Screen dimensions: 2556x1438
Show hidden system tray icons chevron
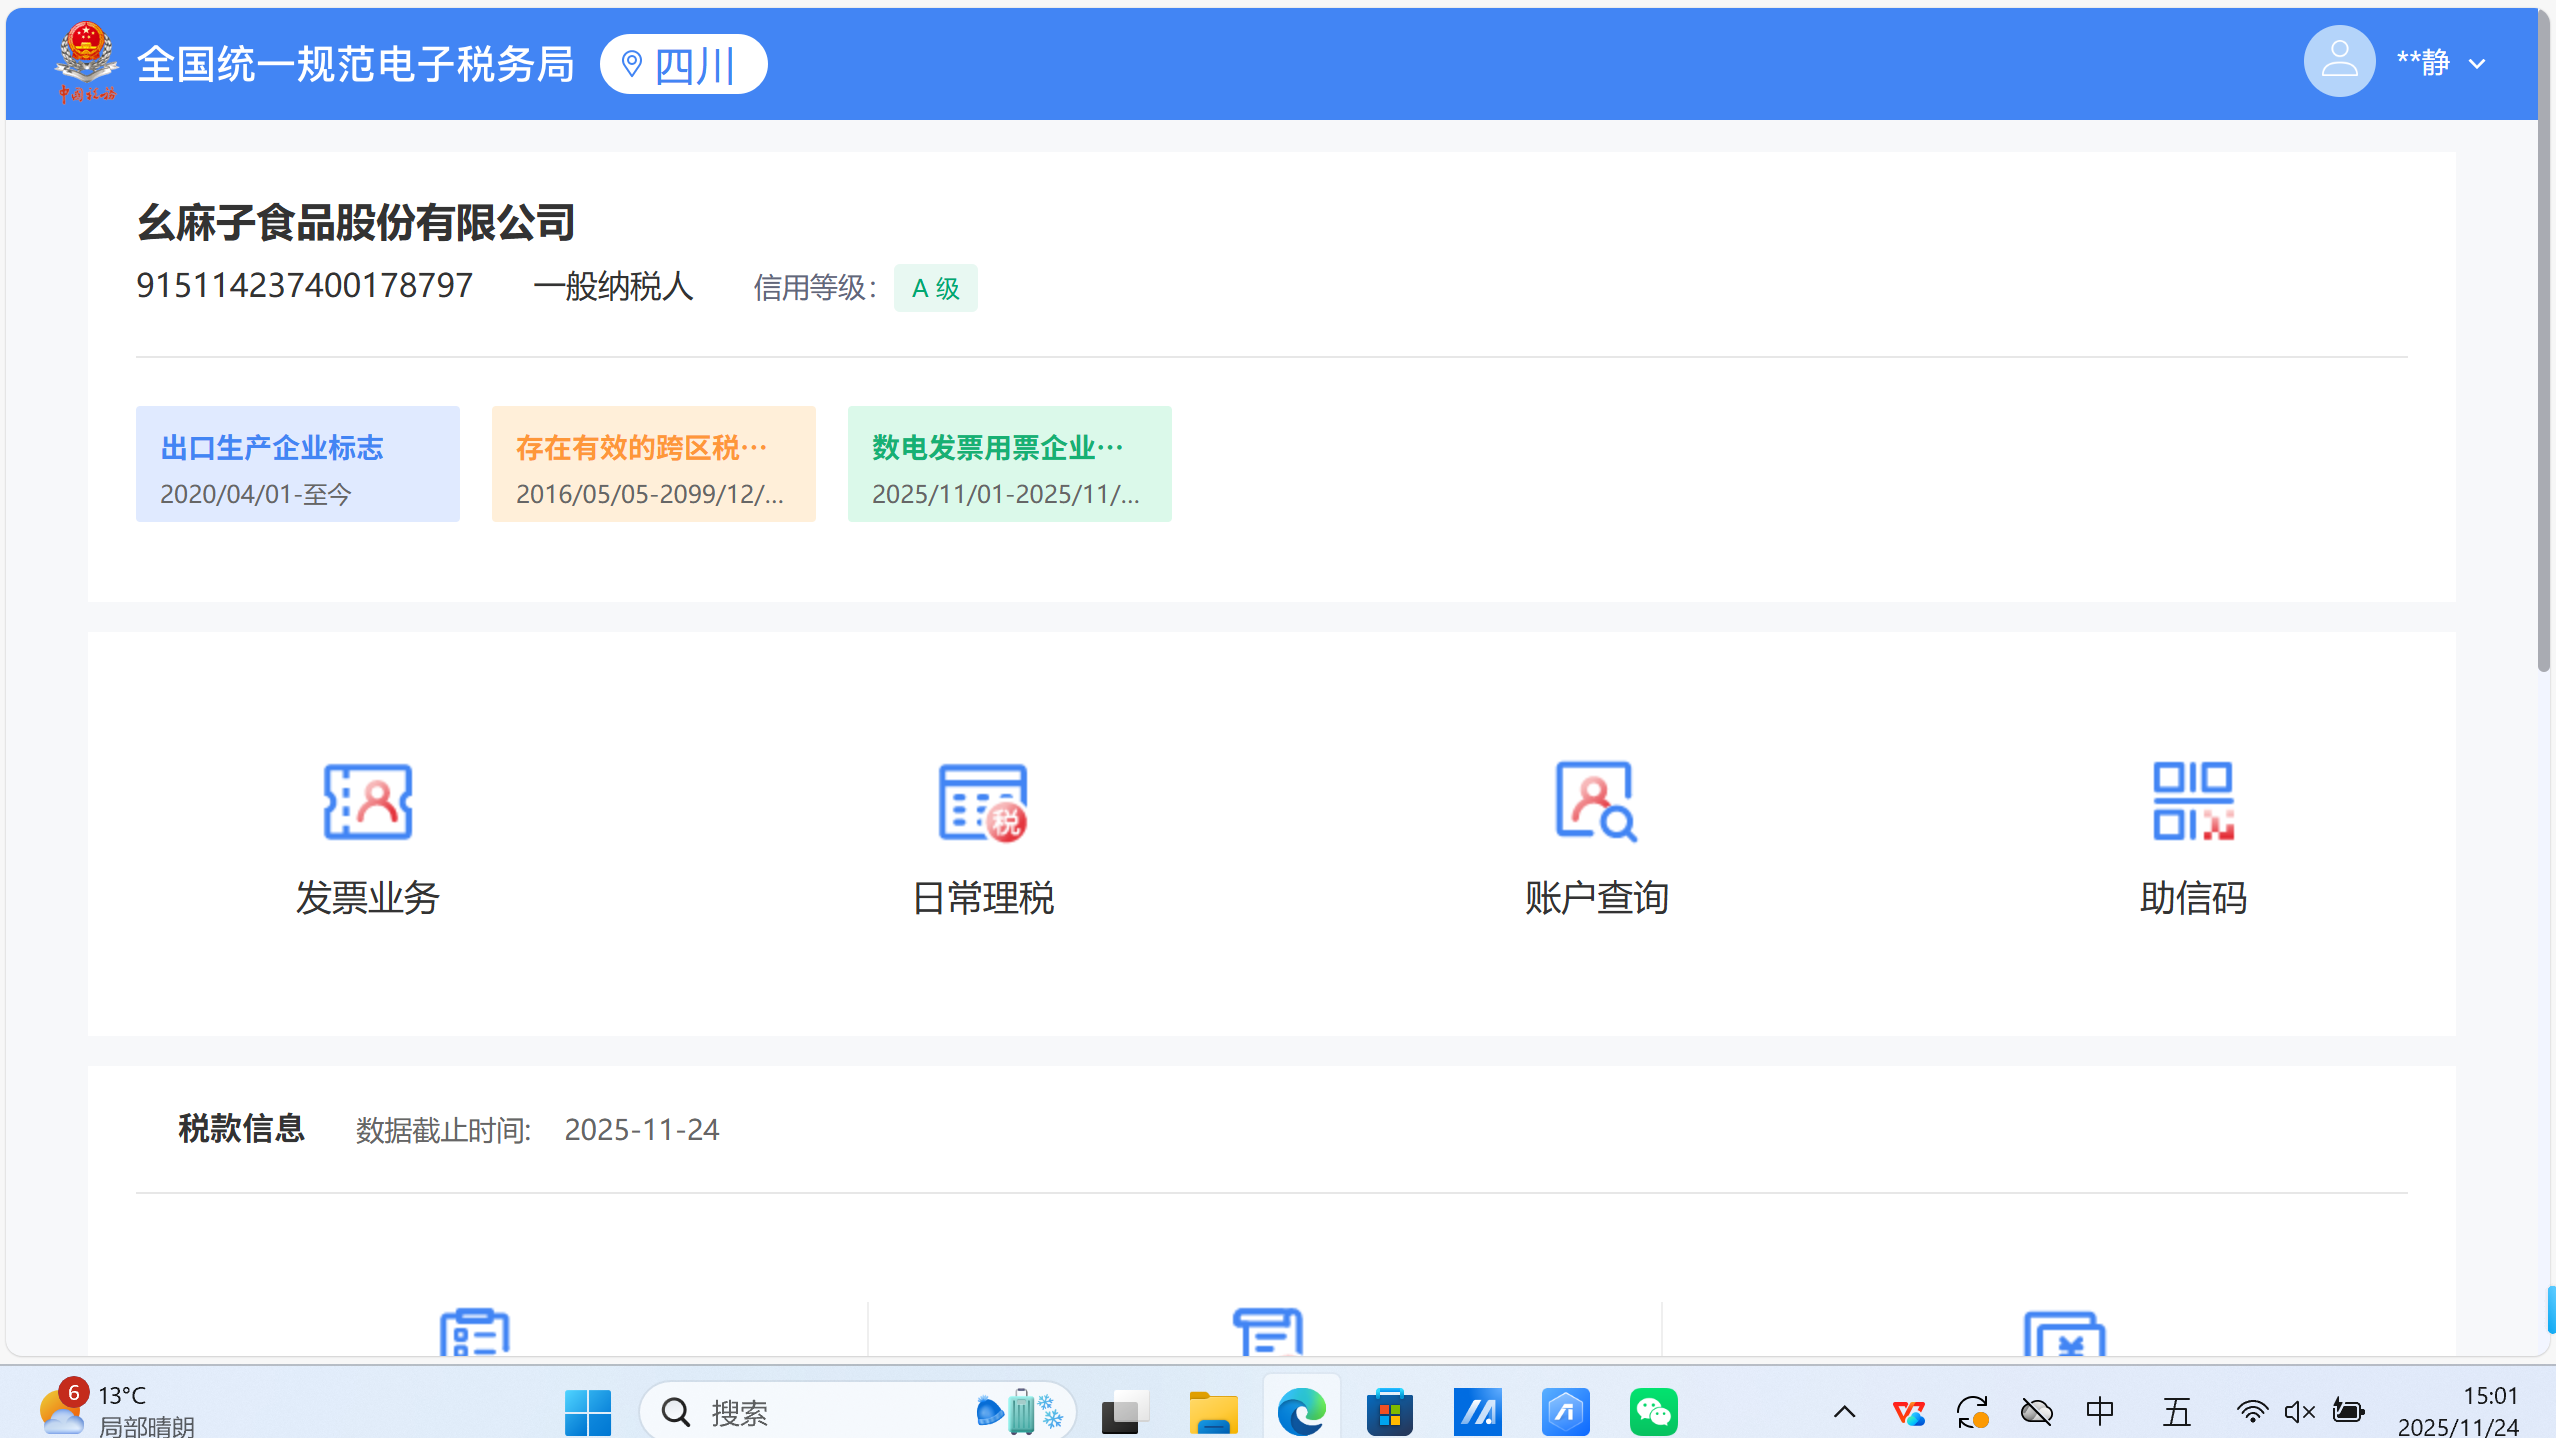pyautogui.click(x=1844, y=1412)
